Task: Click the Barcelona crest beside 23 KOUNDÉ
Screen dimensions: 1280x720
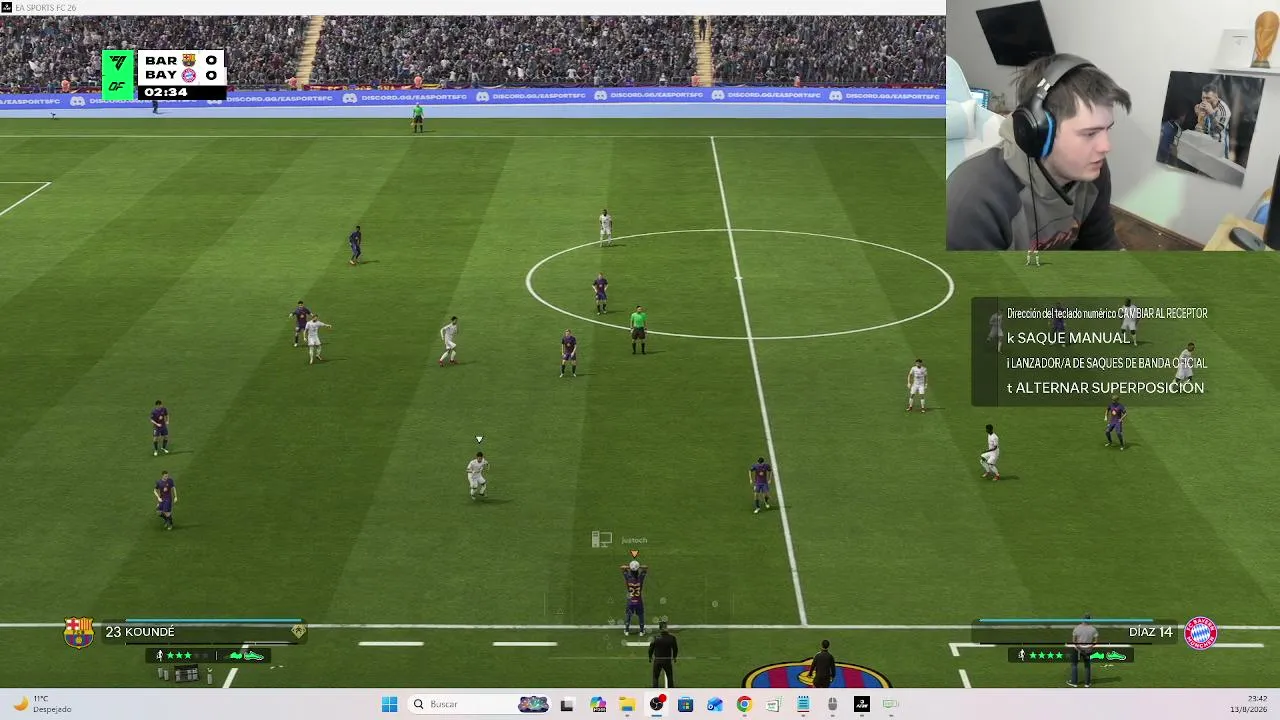Action: click(x=79, y=632)
